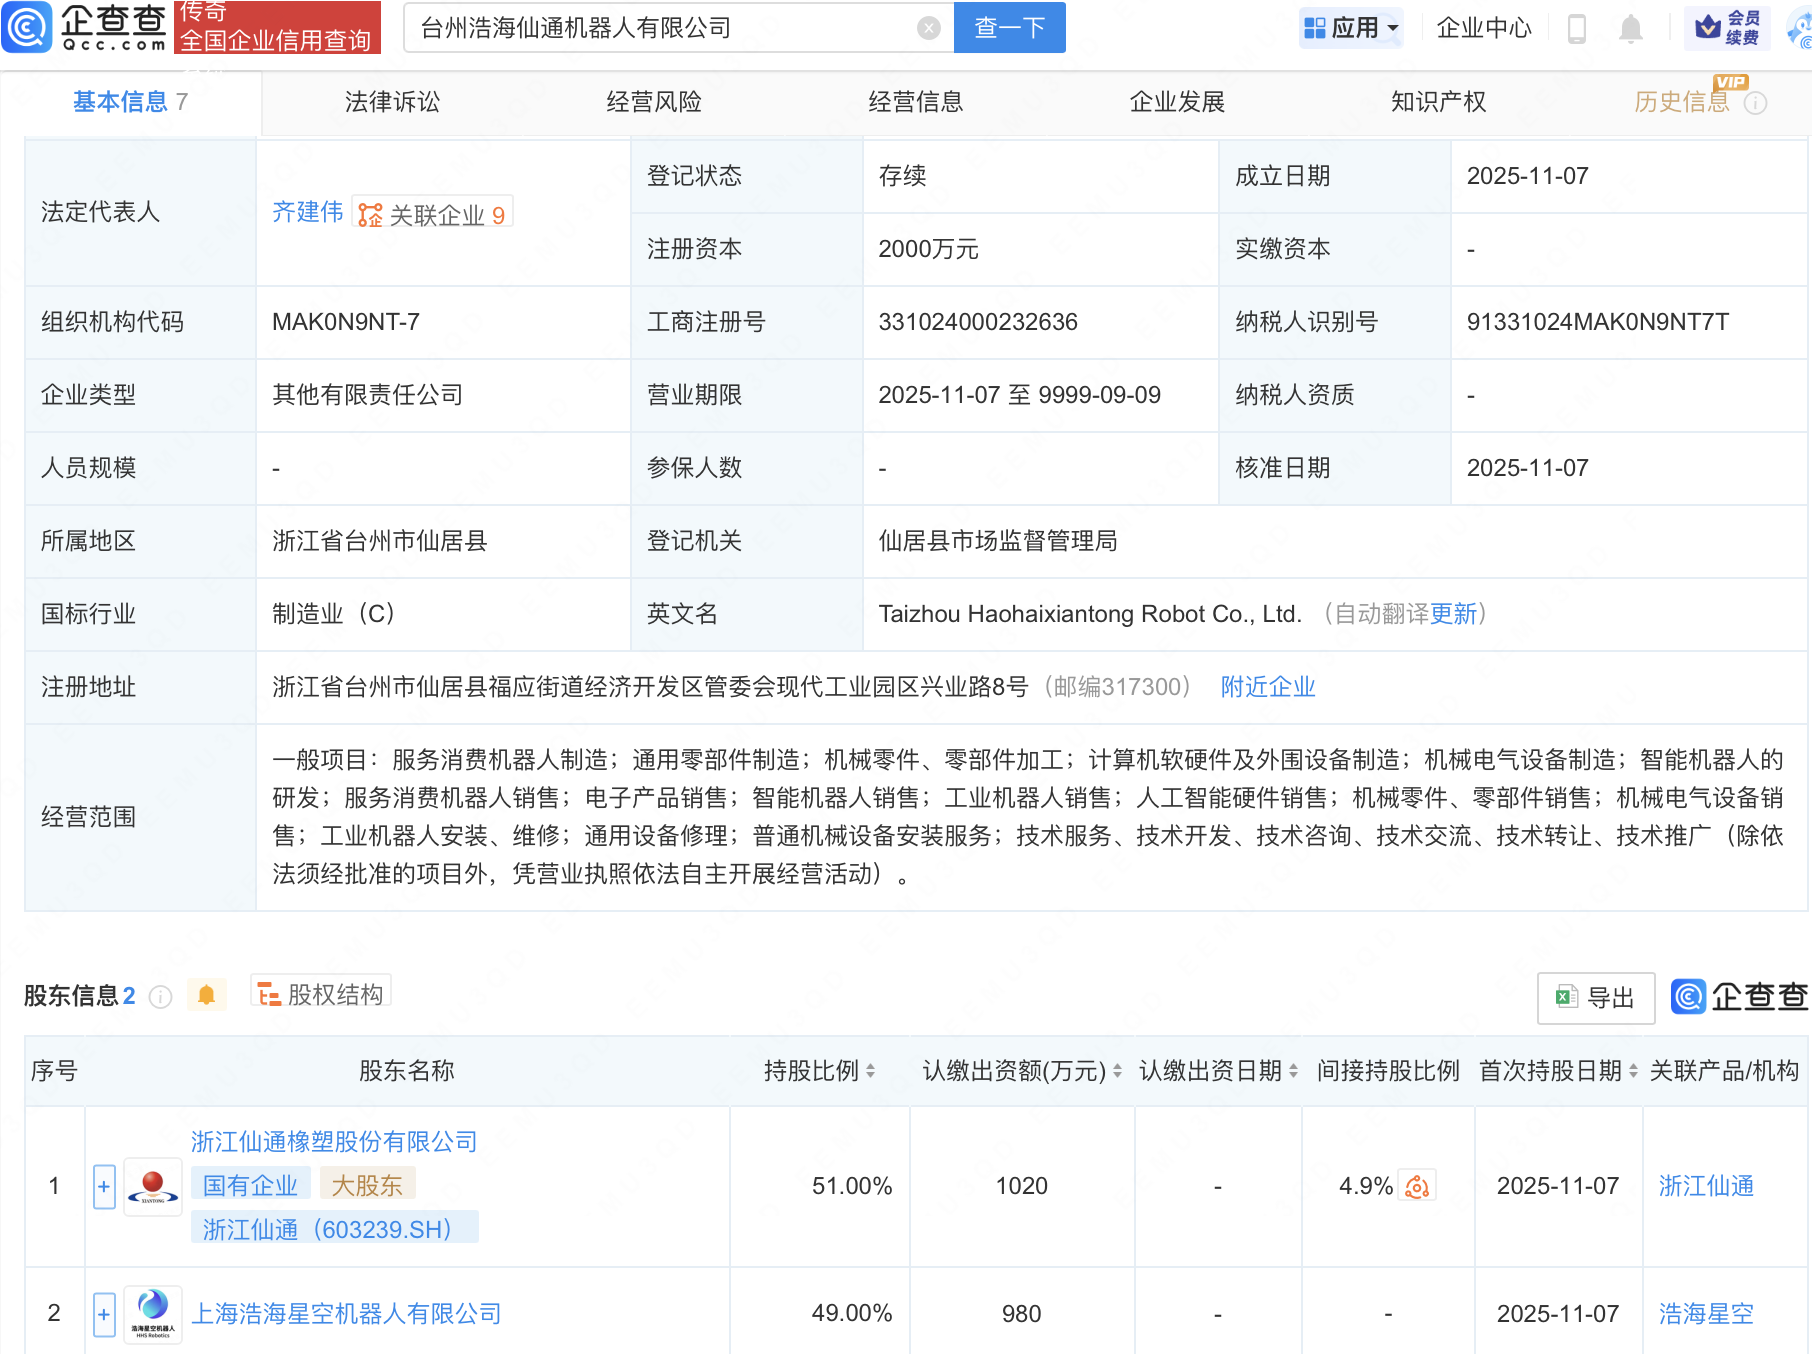Sort by 持股比例 column
Screen dimensions: 1812x1354
point(870,1071)
